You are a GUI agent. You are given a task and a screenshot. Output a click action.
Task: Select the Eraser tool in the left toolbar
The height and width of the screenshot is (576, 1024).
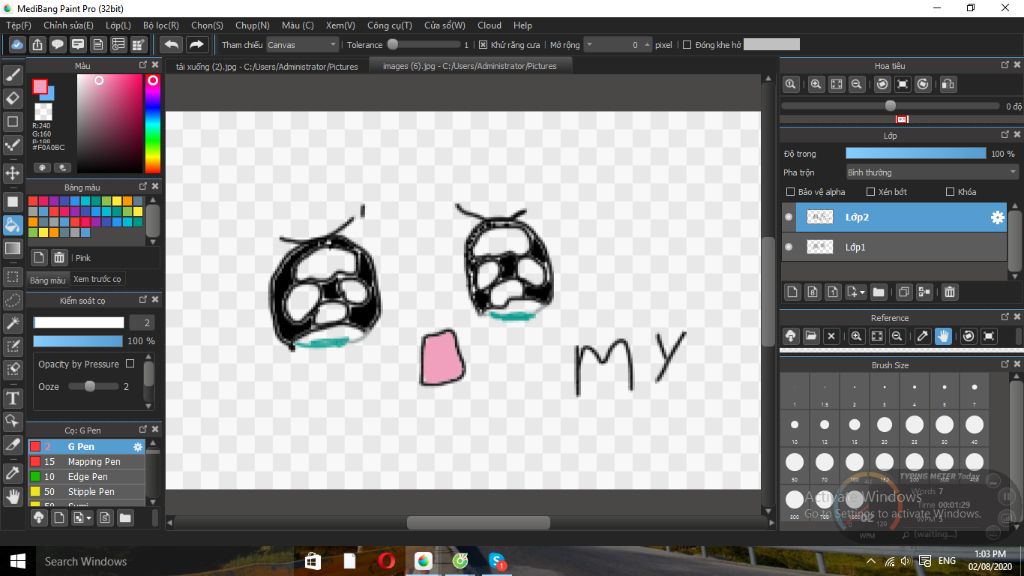pyautogui.click(x=12, y=99)
